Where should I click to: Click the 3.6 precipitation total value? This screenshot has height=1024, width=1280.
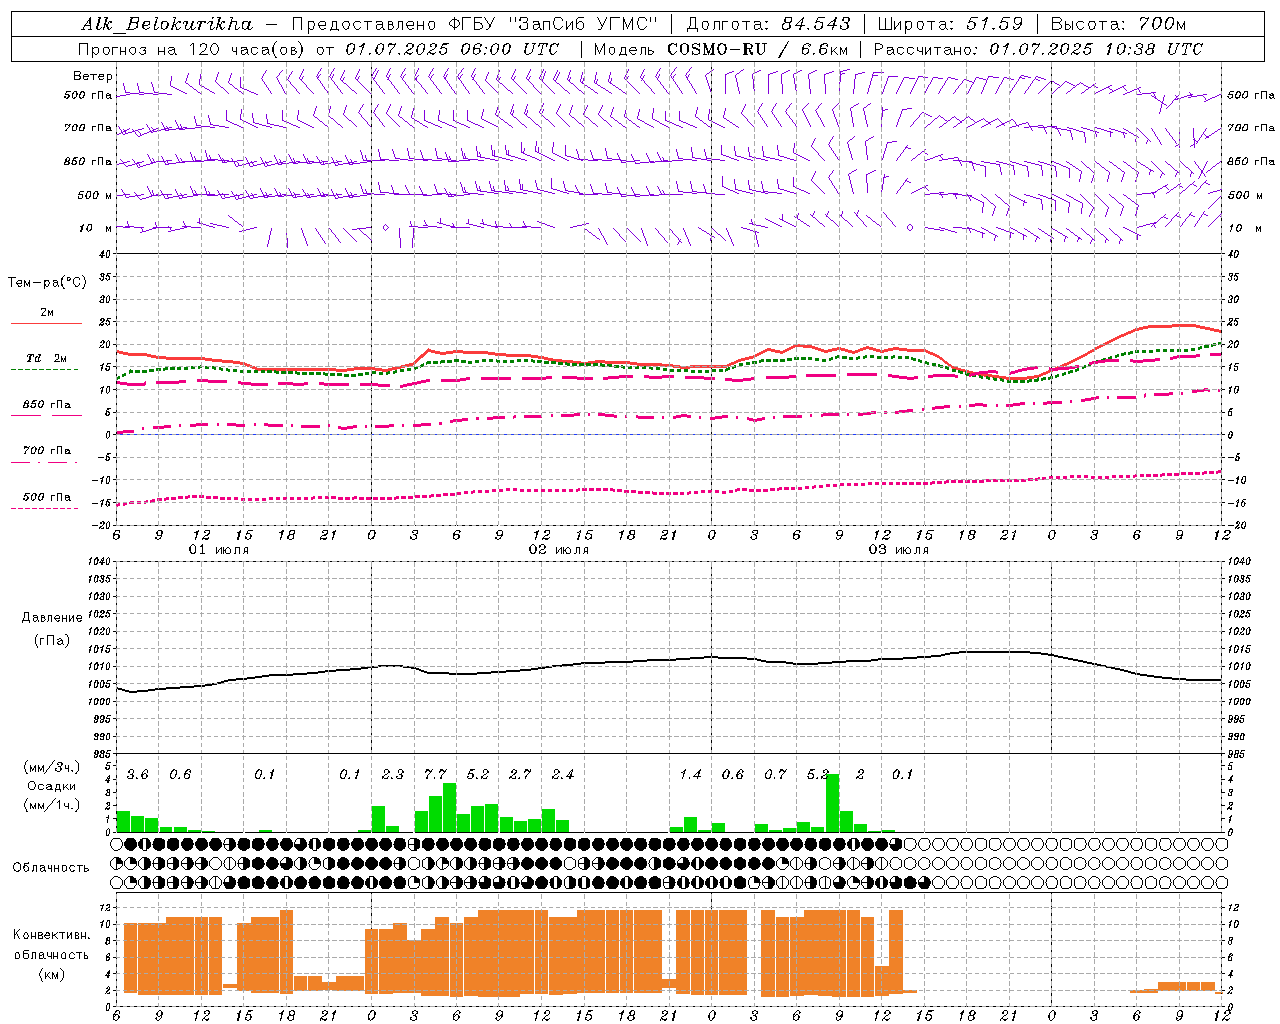[x=137, y=775]
